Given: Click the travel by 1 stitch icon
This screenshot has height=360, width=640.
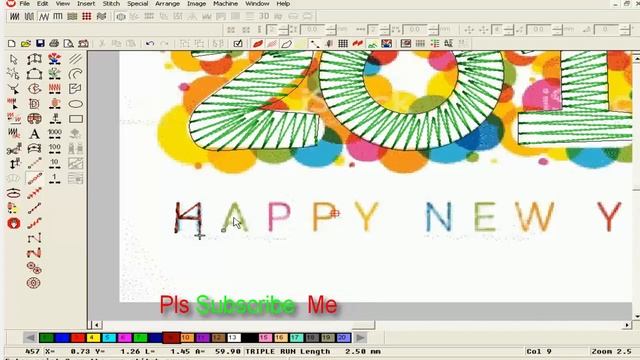Looking at the screenshot, I should tap(55, 178).
